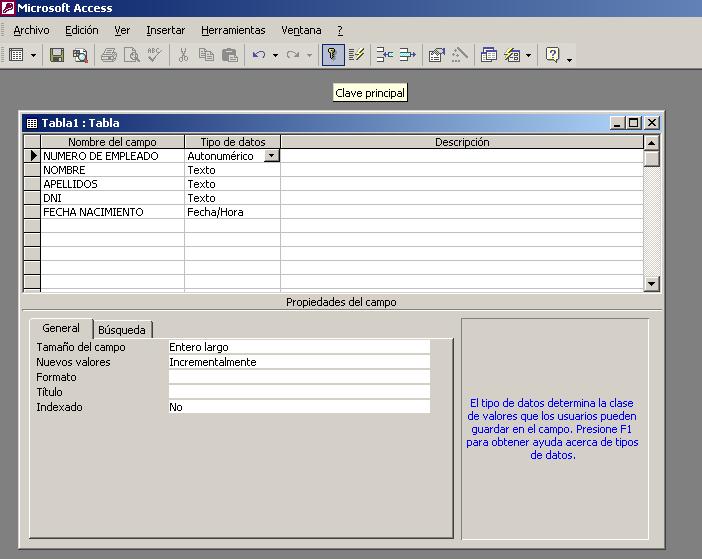Screen dimensions: 702x559
Task: Click the Build wand icon
Action: coord(460,55)
